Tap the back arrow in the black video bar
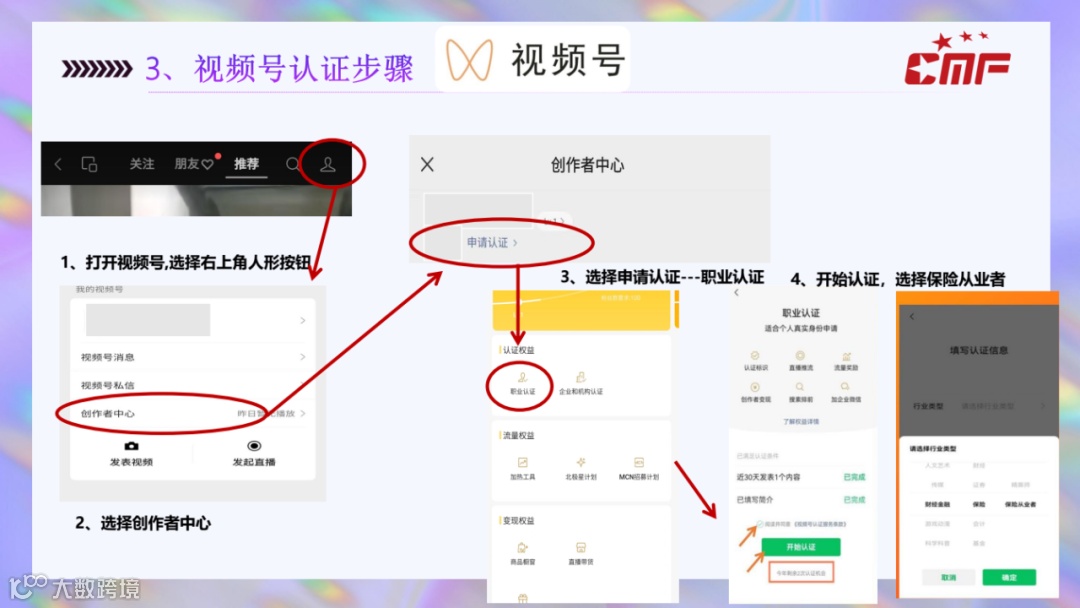This screenshot has height=608, width=1080. (x=59, y=164)
